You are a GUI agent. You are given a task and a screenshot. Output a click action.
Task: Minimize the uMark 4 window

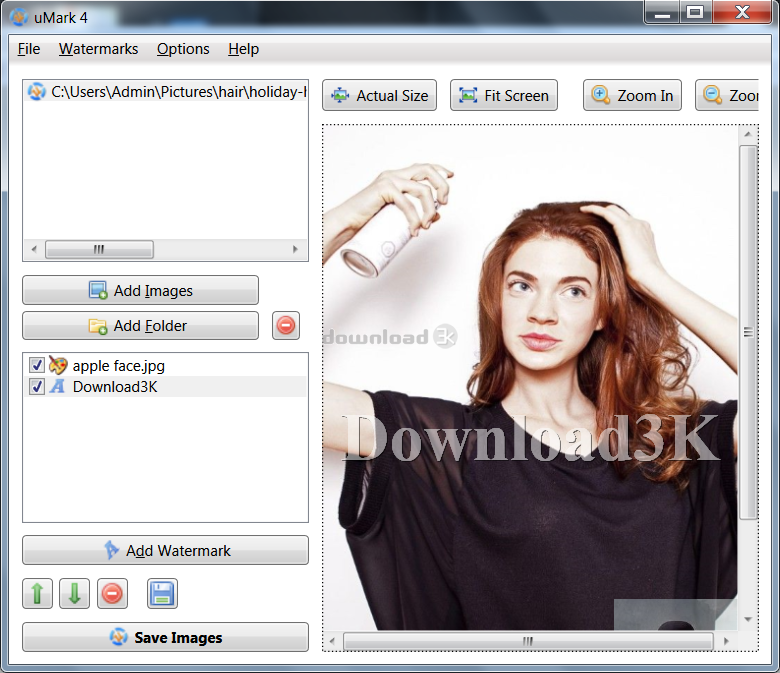click(x=662, y=12)
